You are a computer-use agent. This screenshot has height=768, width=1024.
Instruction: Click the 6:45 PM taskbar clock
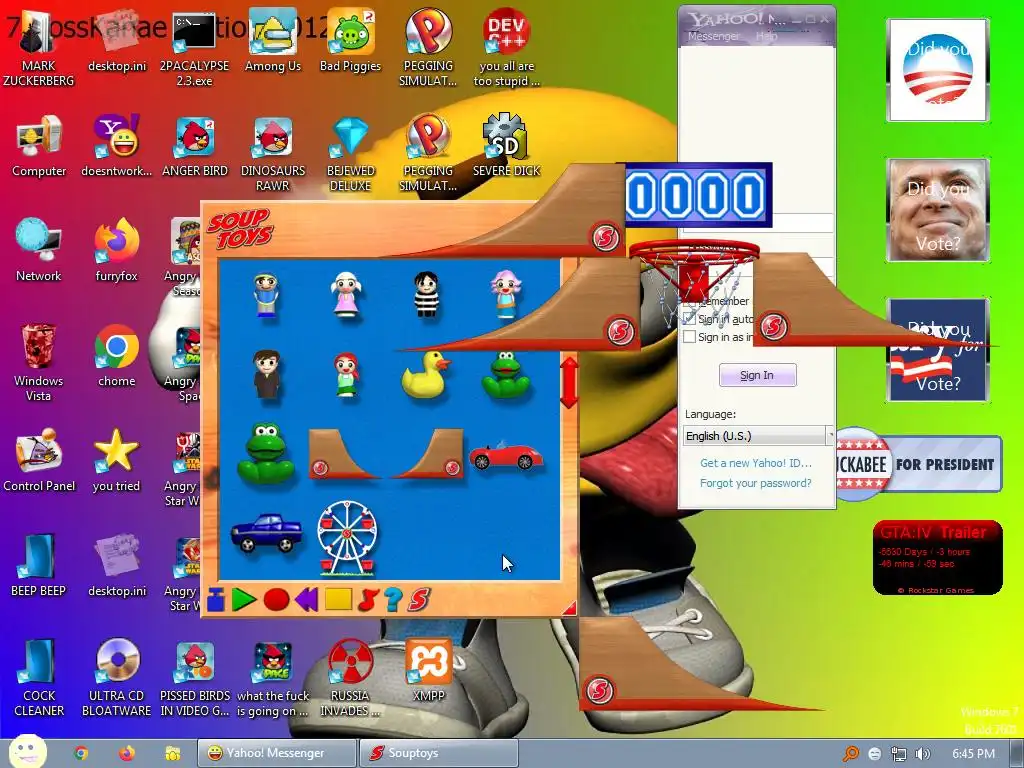coord(973,754)
